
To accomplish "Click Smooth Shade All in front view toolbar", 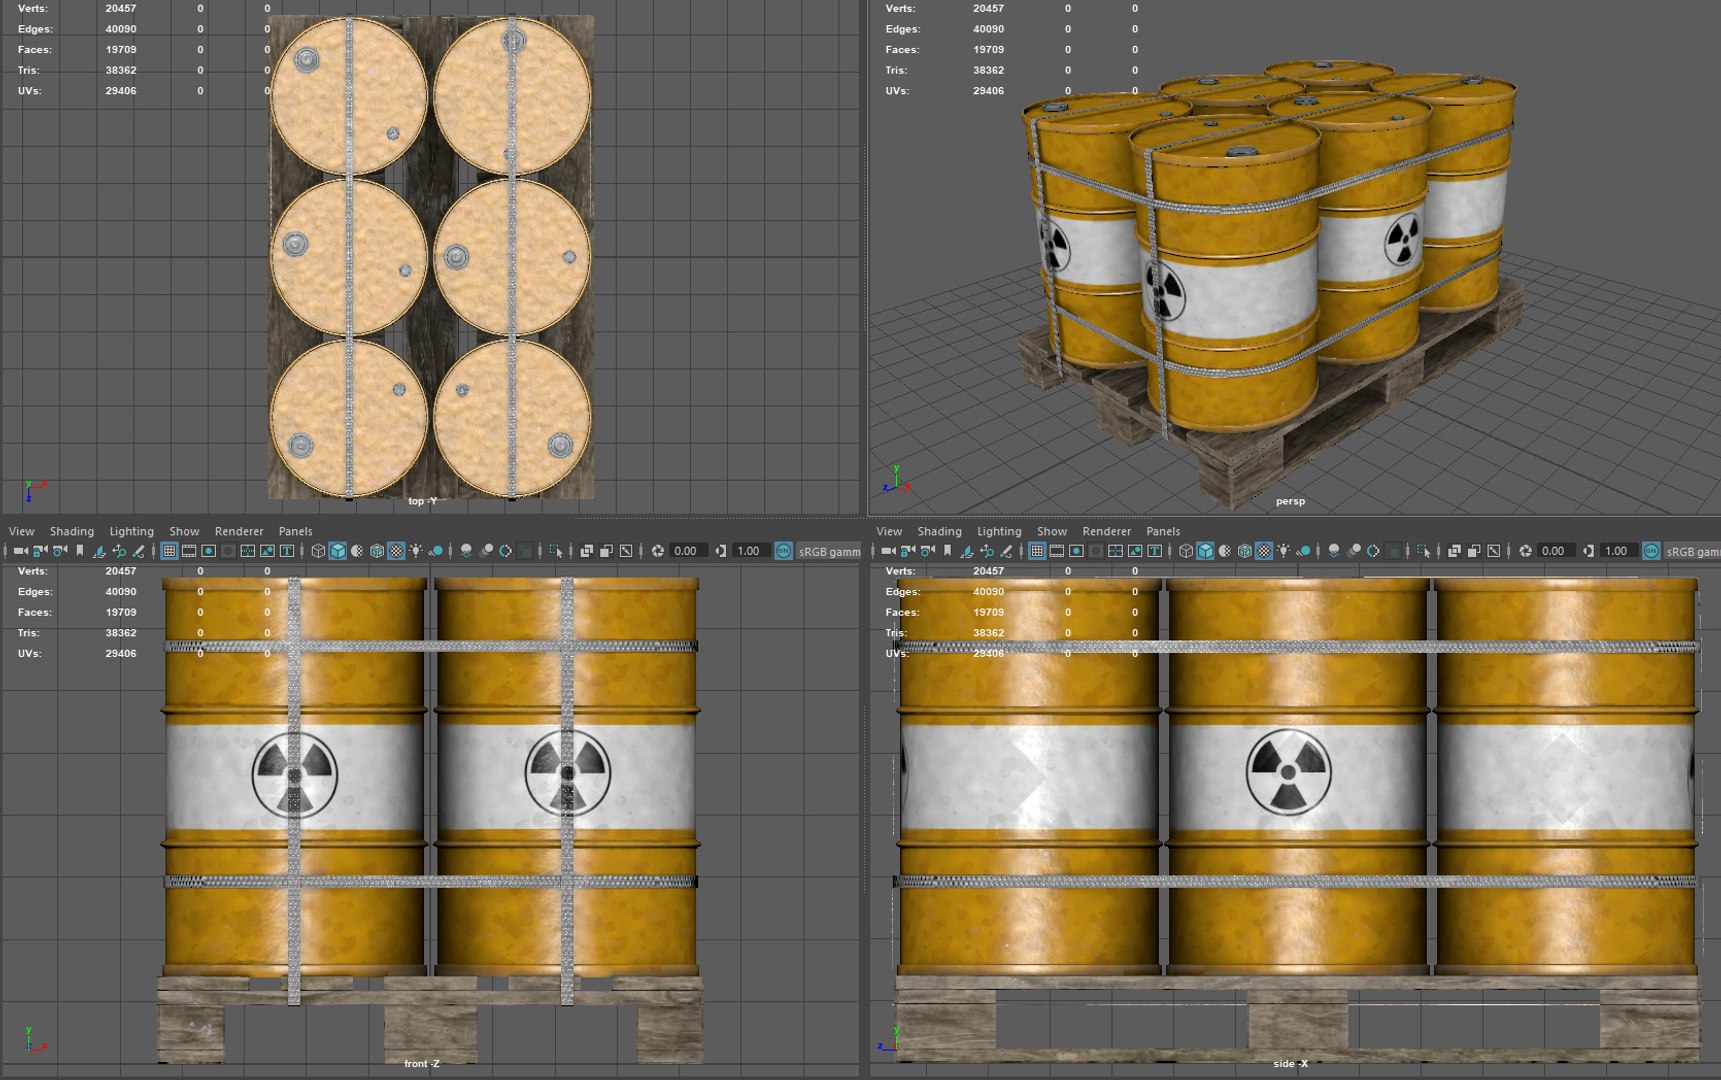I will point(338,551).
